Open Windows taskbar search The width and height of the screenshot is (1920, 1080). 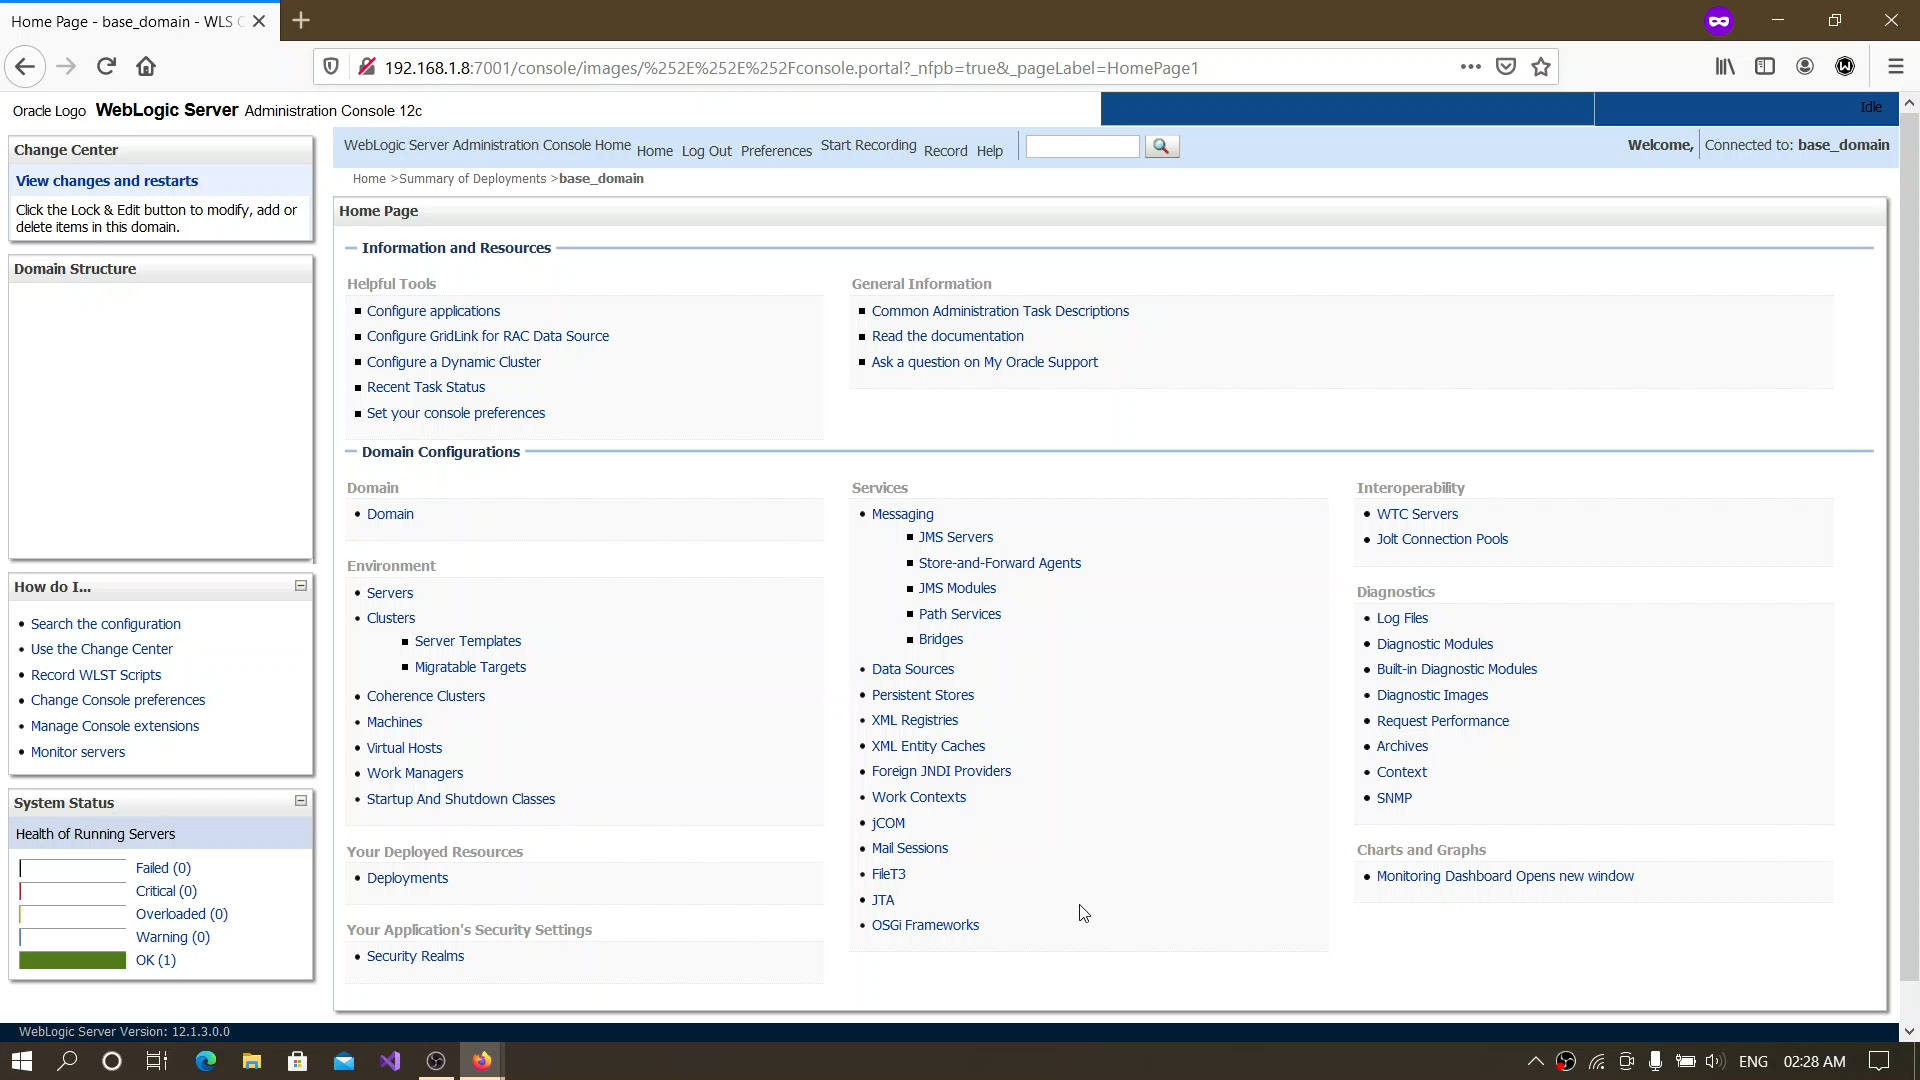point(67,1061)
